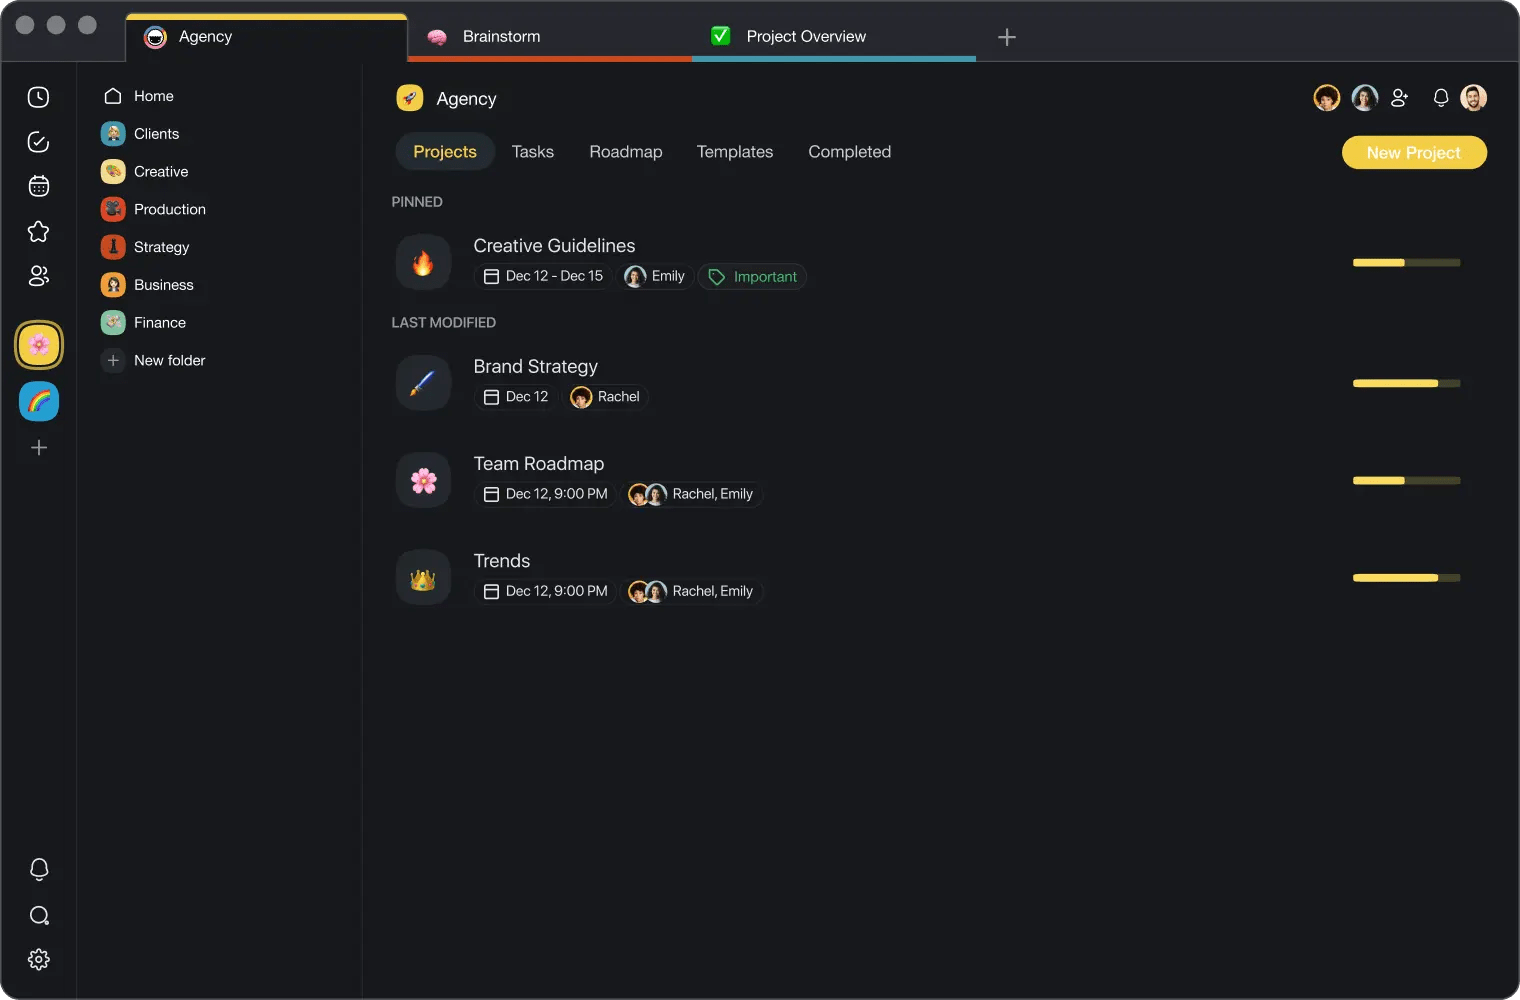Image resolution: width=1520 pixels, height=1000 pixels.
Task: Select the tasks checkmark icon in the sidebar rail
Action: tap(38, 141)
